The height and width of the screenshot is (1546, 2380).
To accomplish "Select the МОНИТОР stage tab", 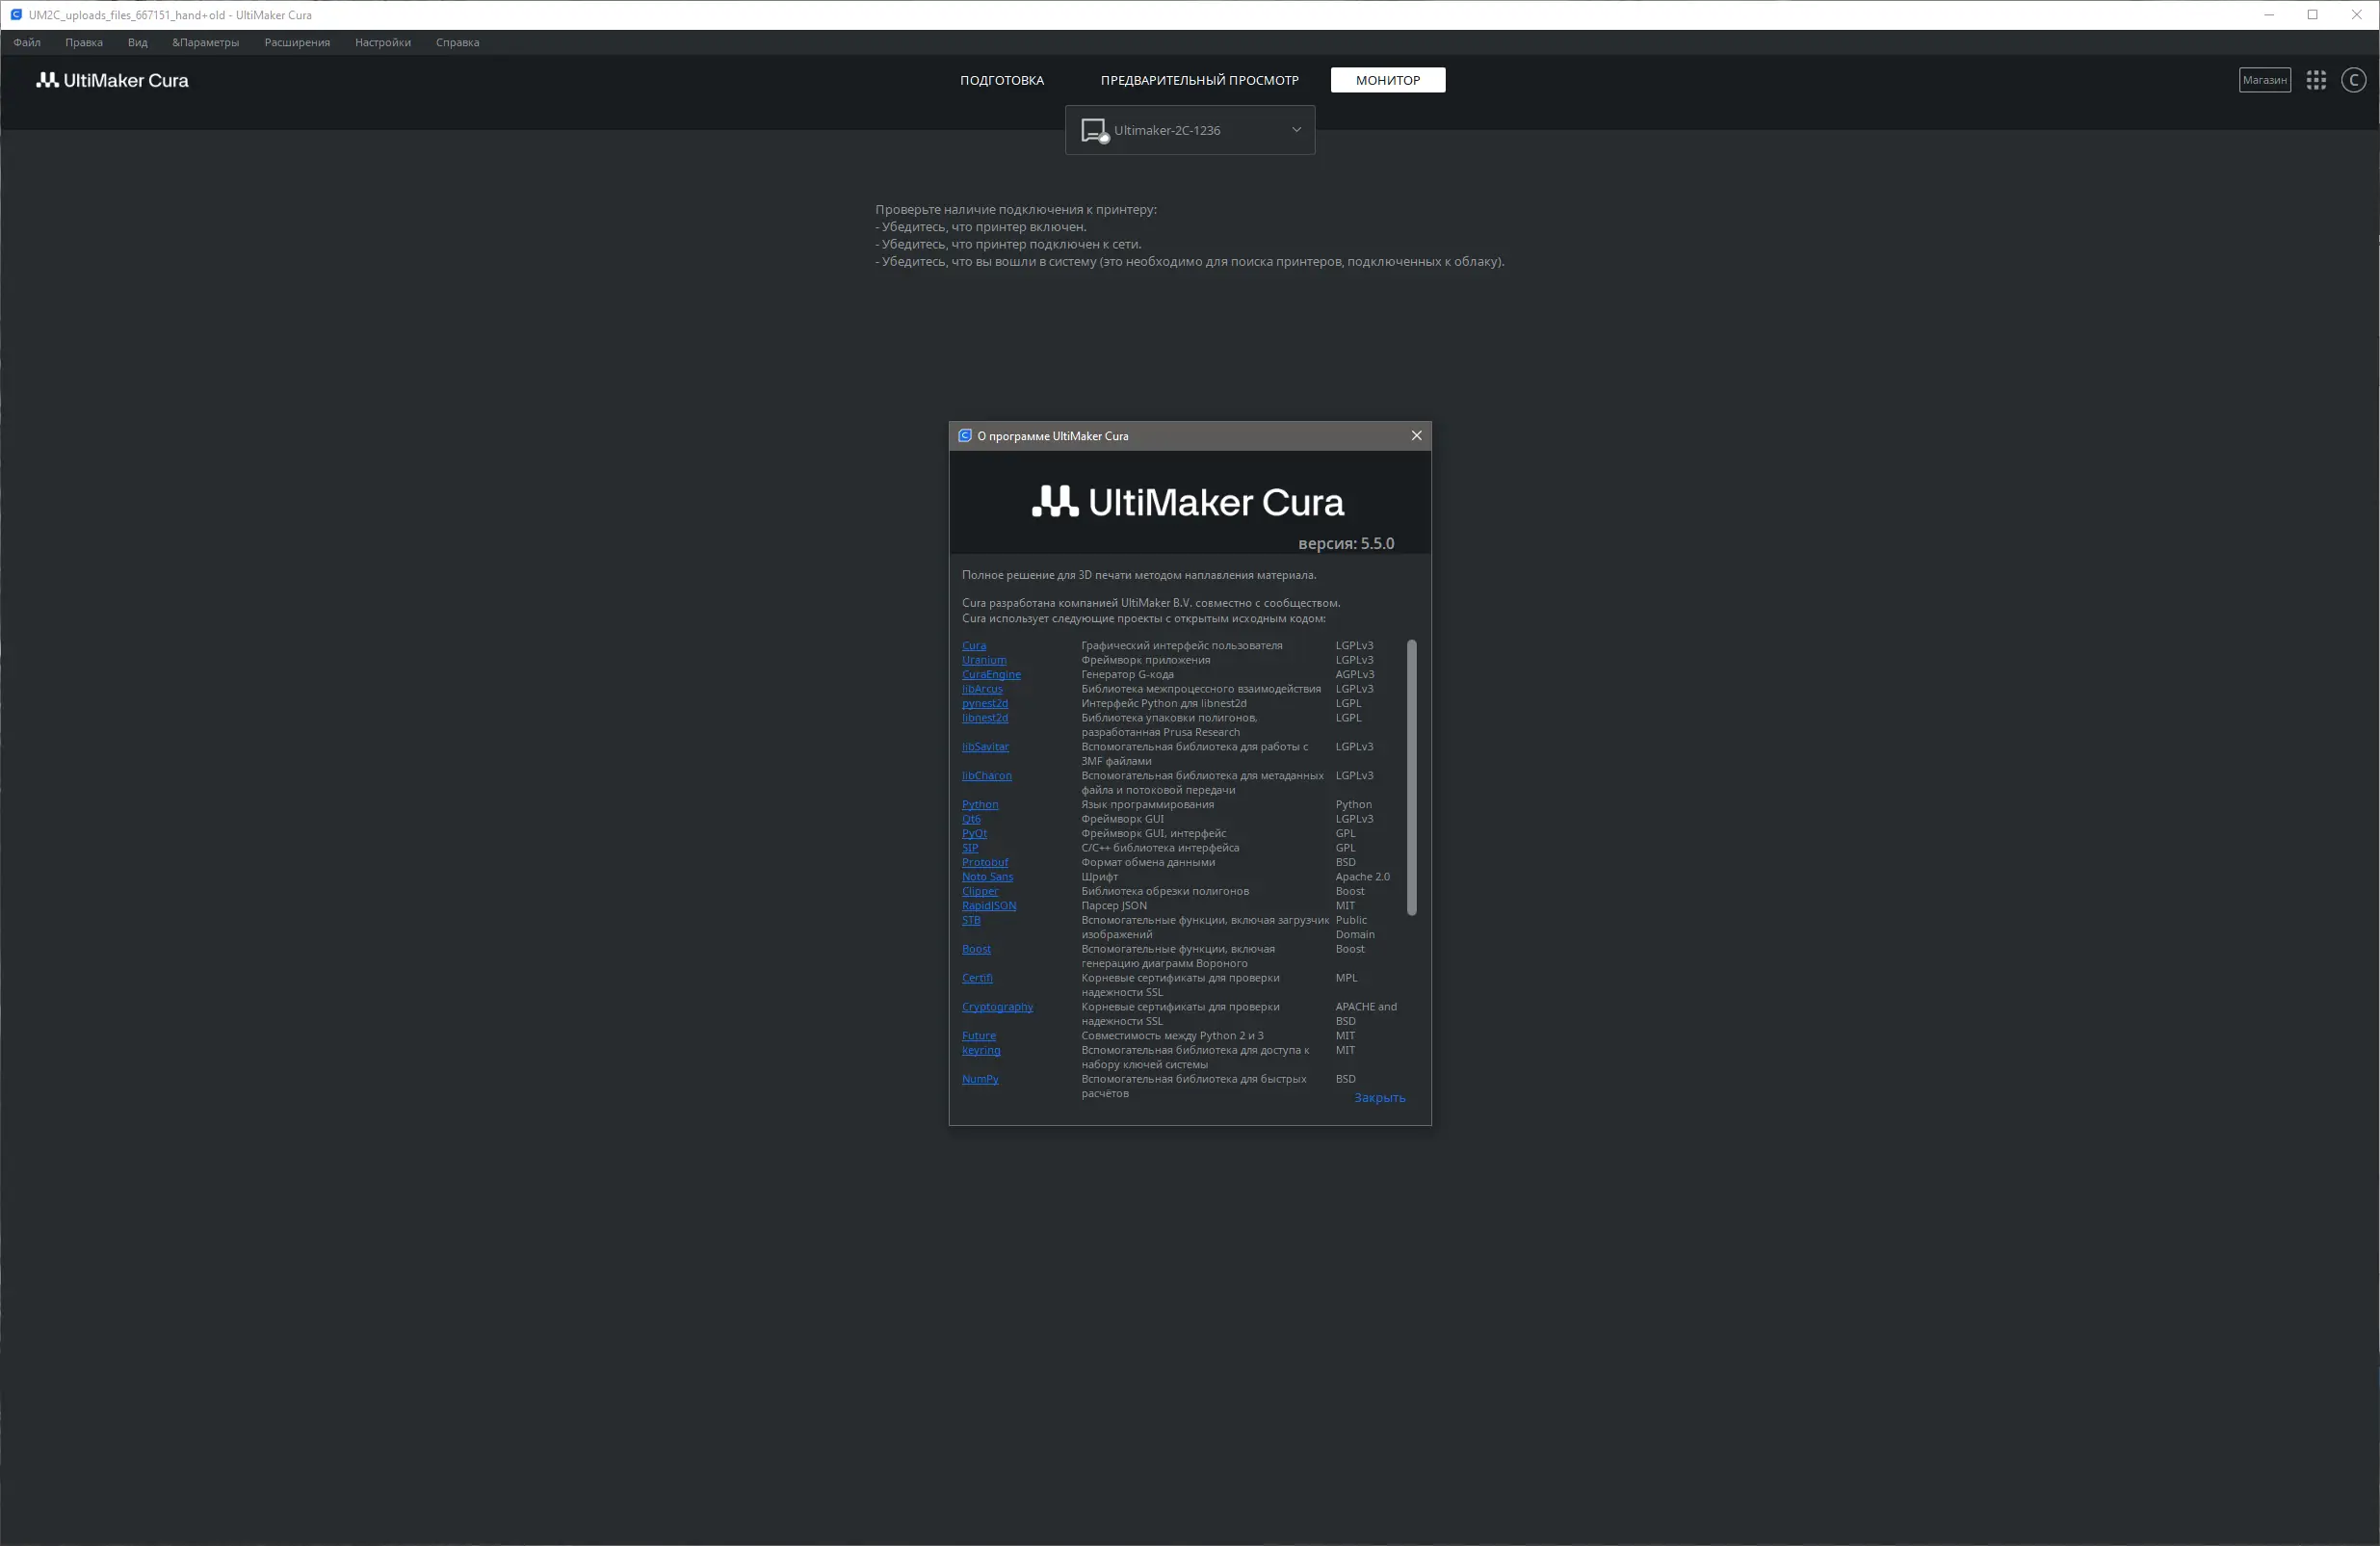I will coord(1387,80).
